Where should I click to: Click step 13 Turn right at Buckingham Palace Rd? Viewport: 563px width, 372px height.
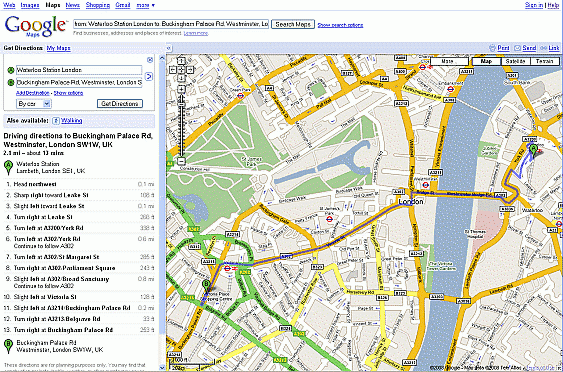pos(79,330)
